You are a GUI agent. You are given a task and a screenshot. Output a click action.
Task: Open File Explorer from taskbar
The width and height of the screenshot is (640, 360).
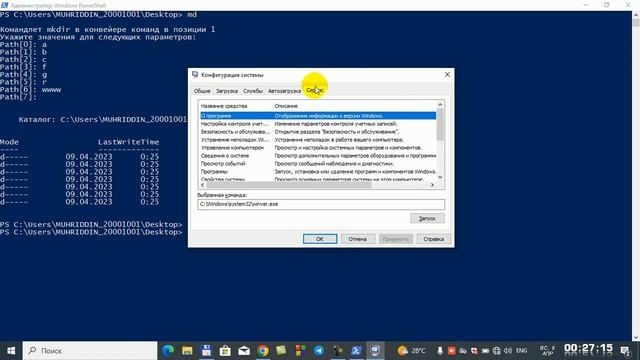(x=187, y=351)
